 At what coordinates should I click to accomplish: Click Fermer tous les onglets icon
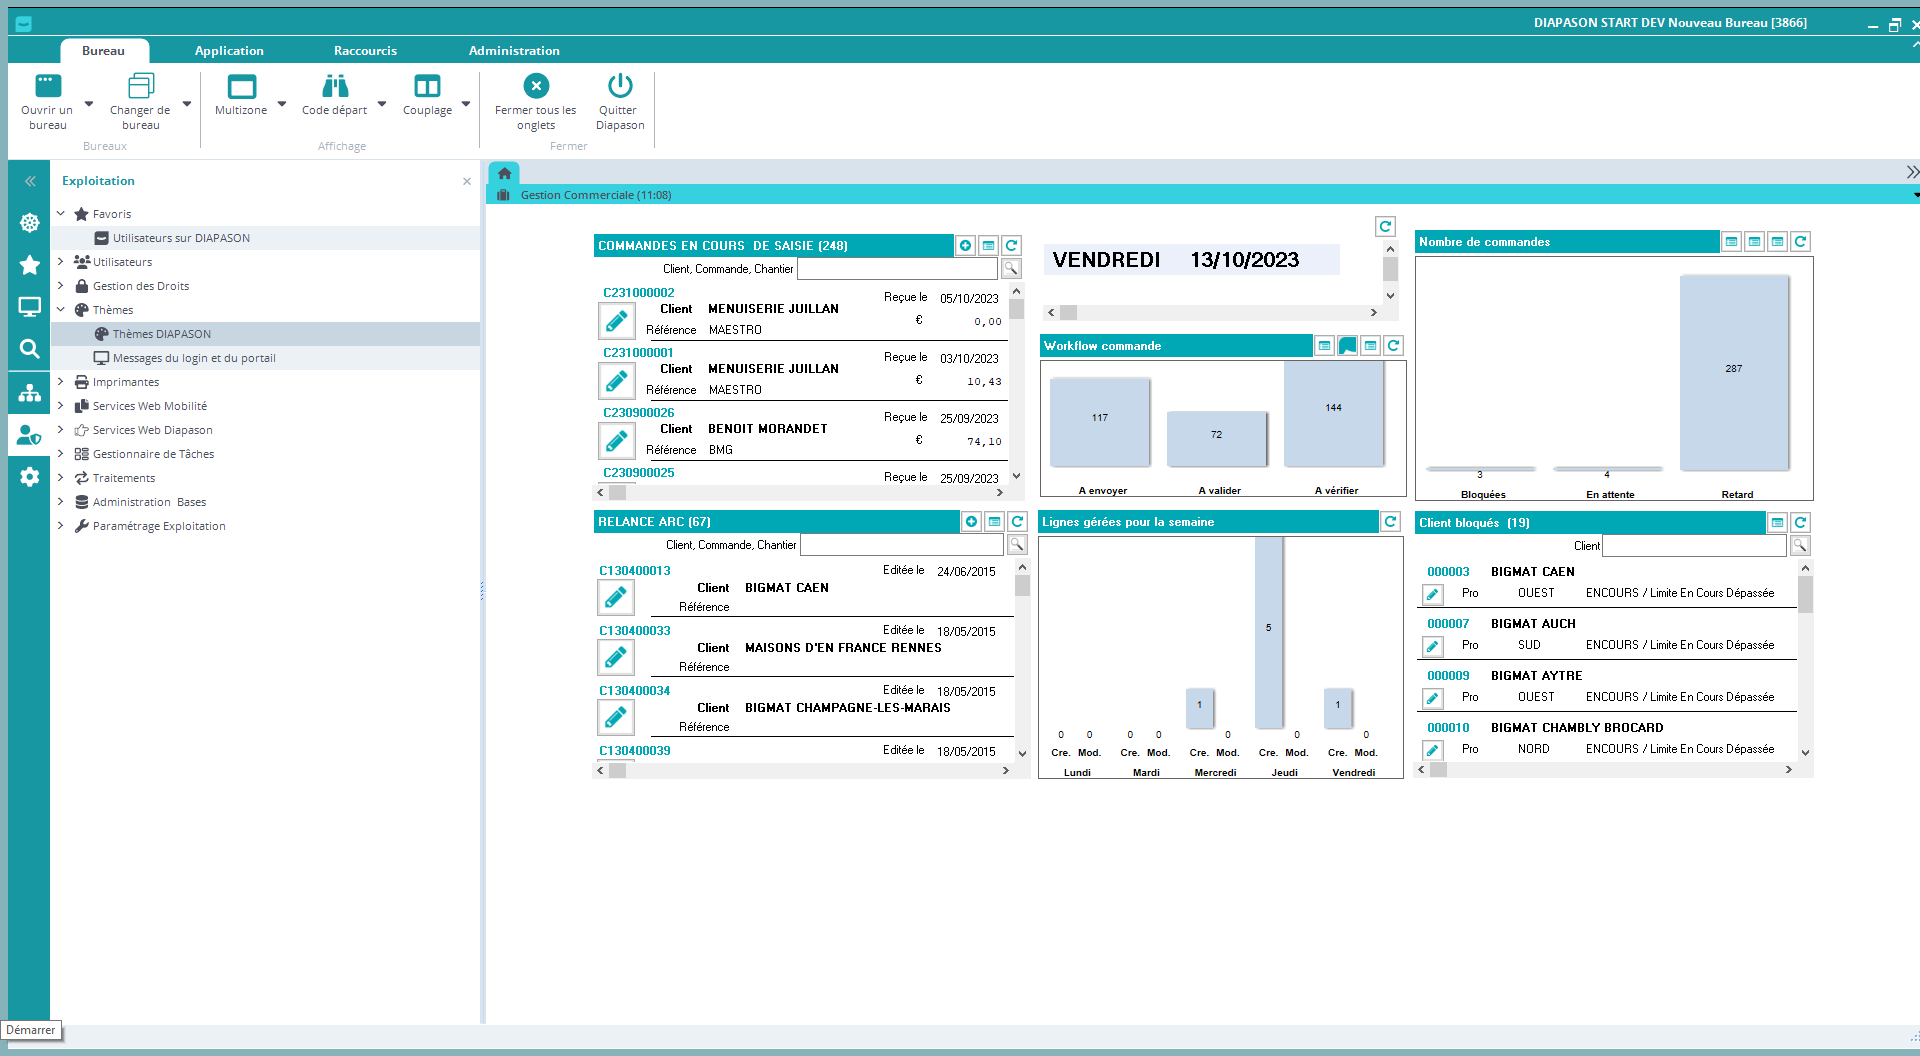536,87
